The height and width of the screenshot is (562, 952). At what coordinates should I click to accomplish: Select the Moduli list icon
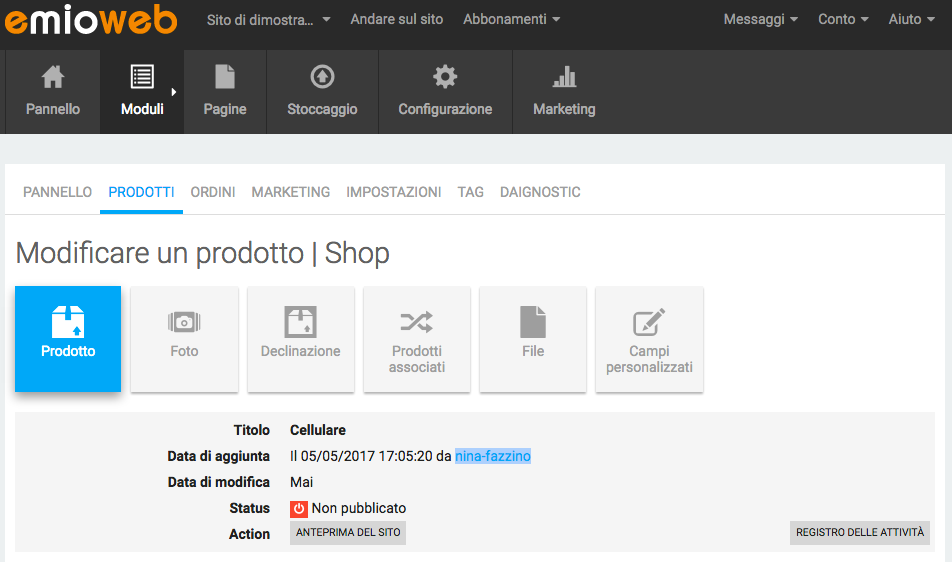[142, 77]
